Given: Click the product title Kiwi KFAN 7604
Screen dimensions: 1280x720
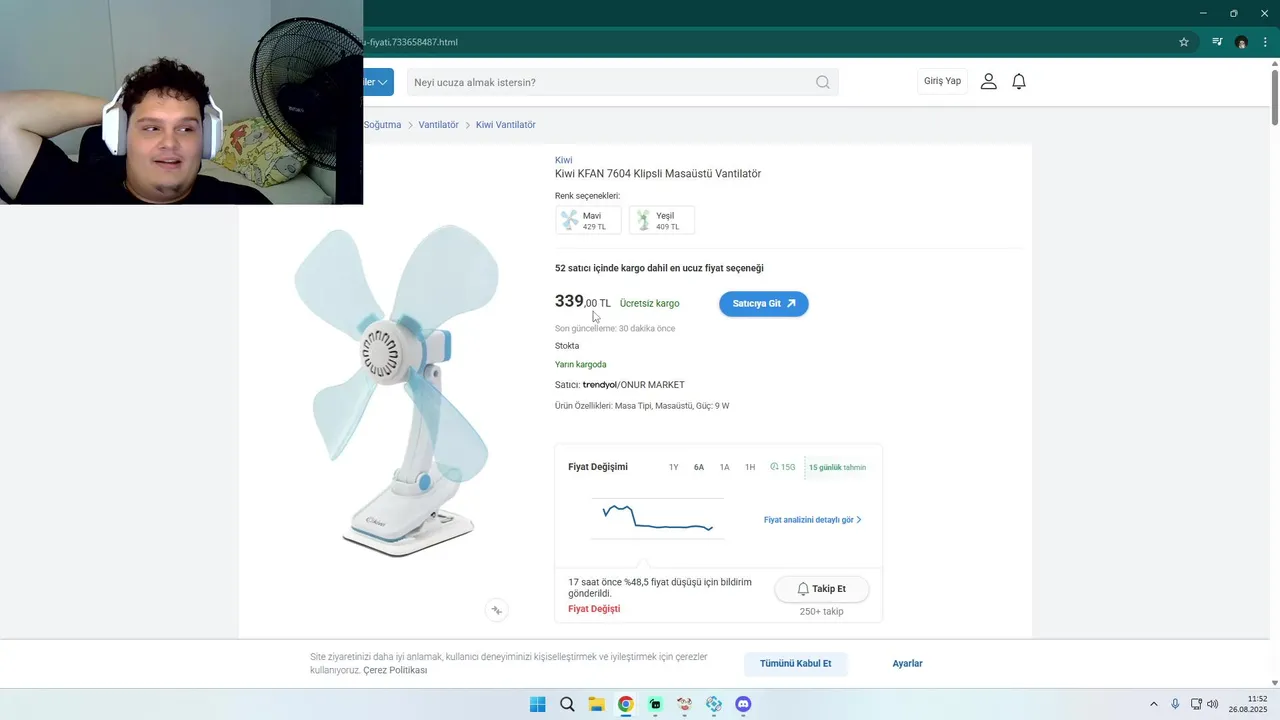Looking at the screenshot, I should (658, 174).
